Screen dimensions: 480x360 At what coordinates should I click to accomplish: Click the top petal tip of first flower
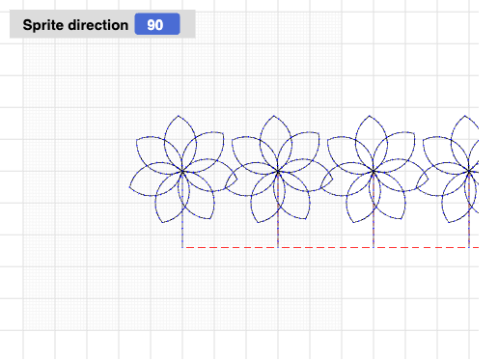pos(178,116)
